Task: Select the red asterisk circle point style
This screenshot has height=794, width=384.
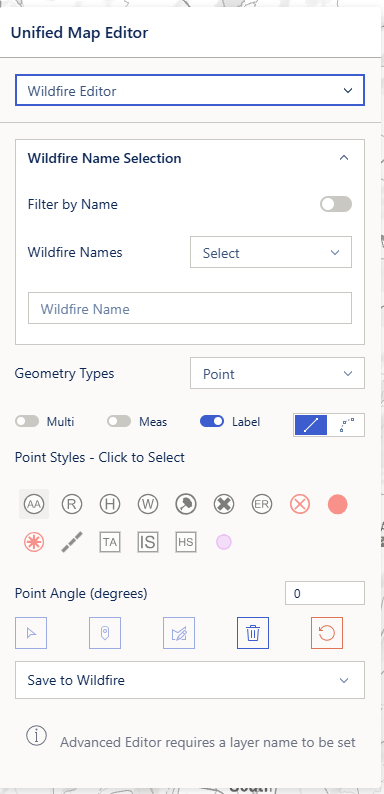Action: click(x=34, y=542)
